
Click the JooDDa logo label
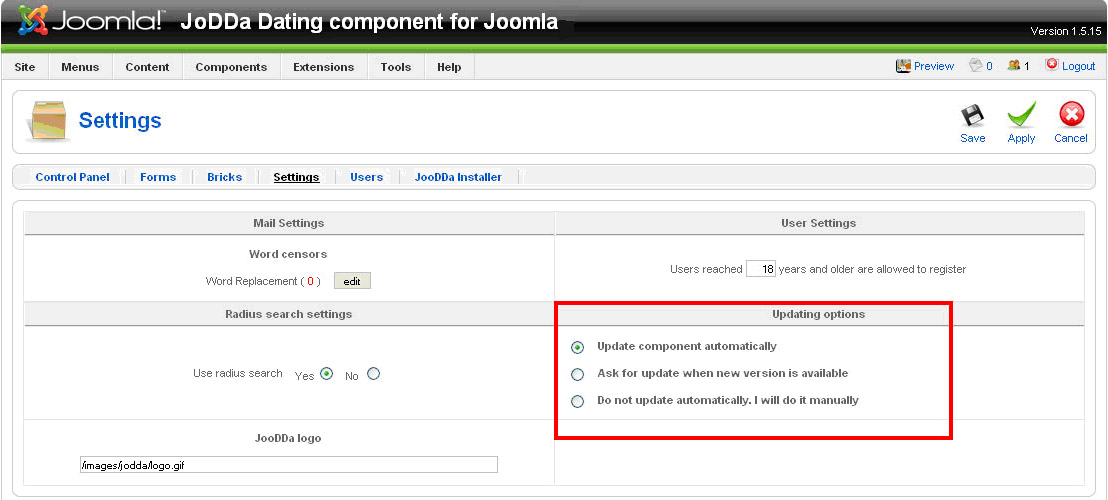coord(288,439)
